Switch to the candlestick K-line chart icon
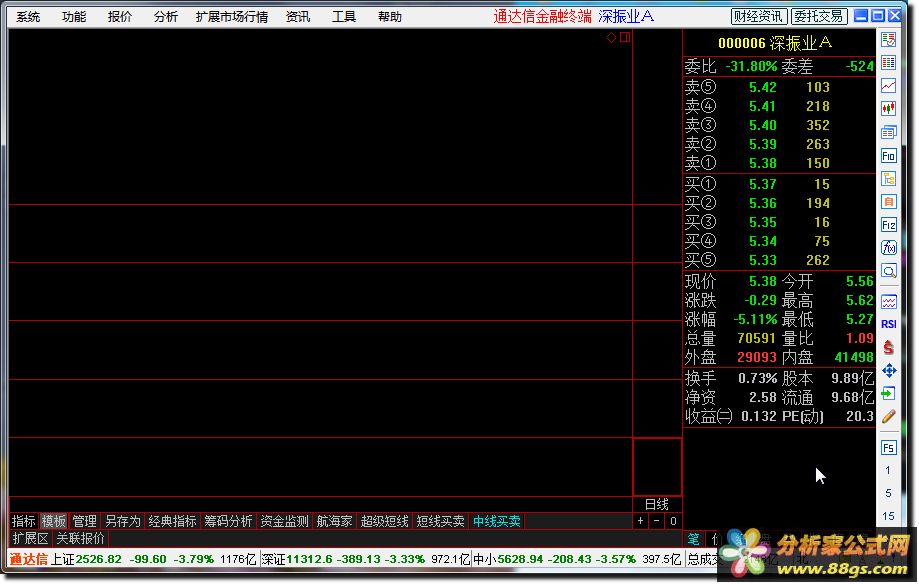The width and height of the screenshot is (919, 584). coord(889,109)
